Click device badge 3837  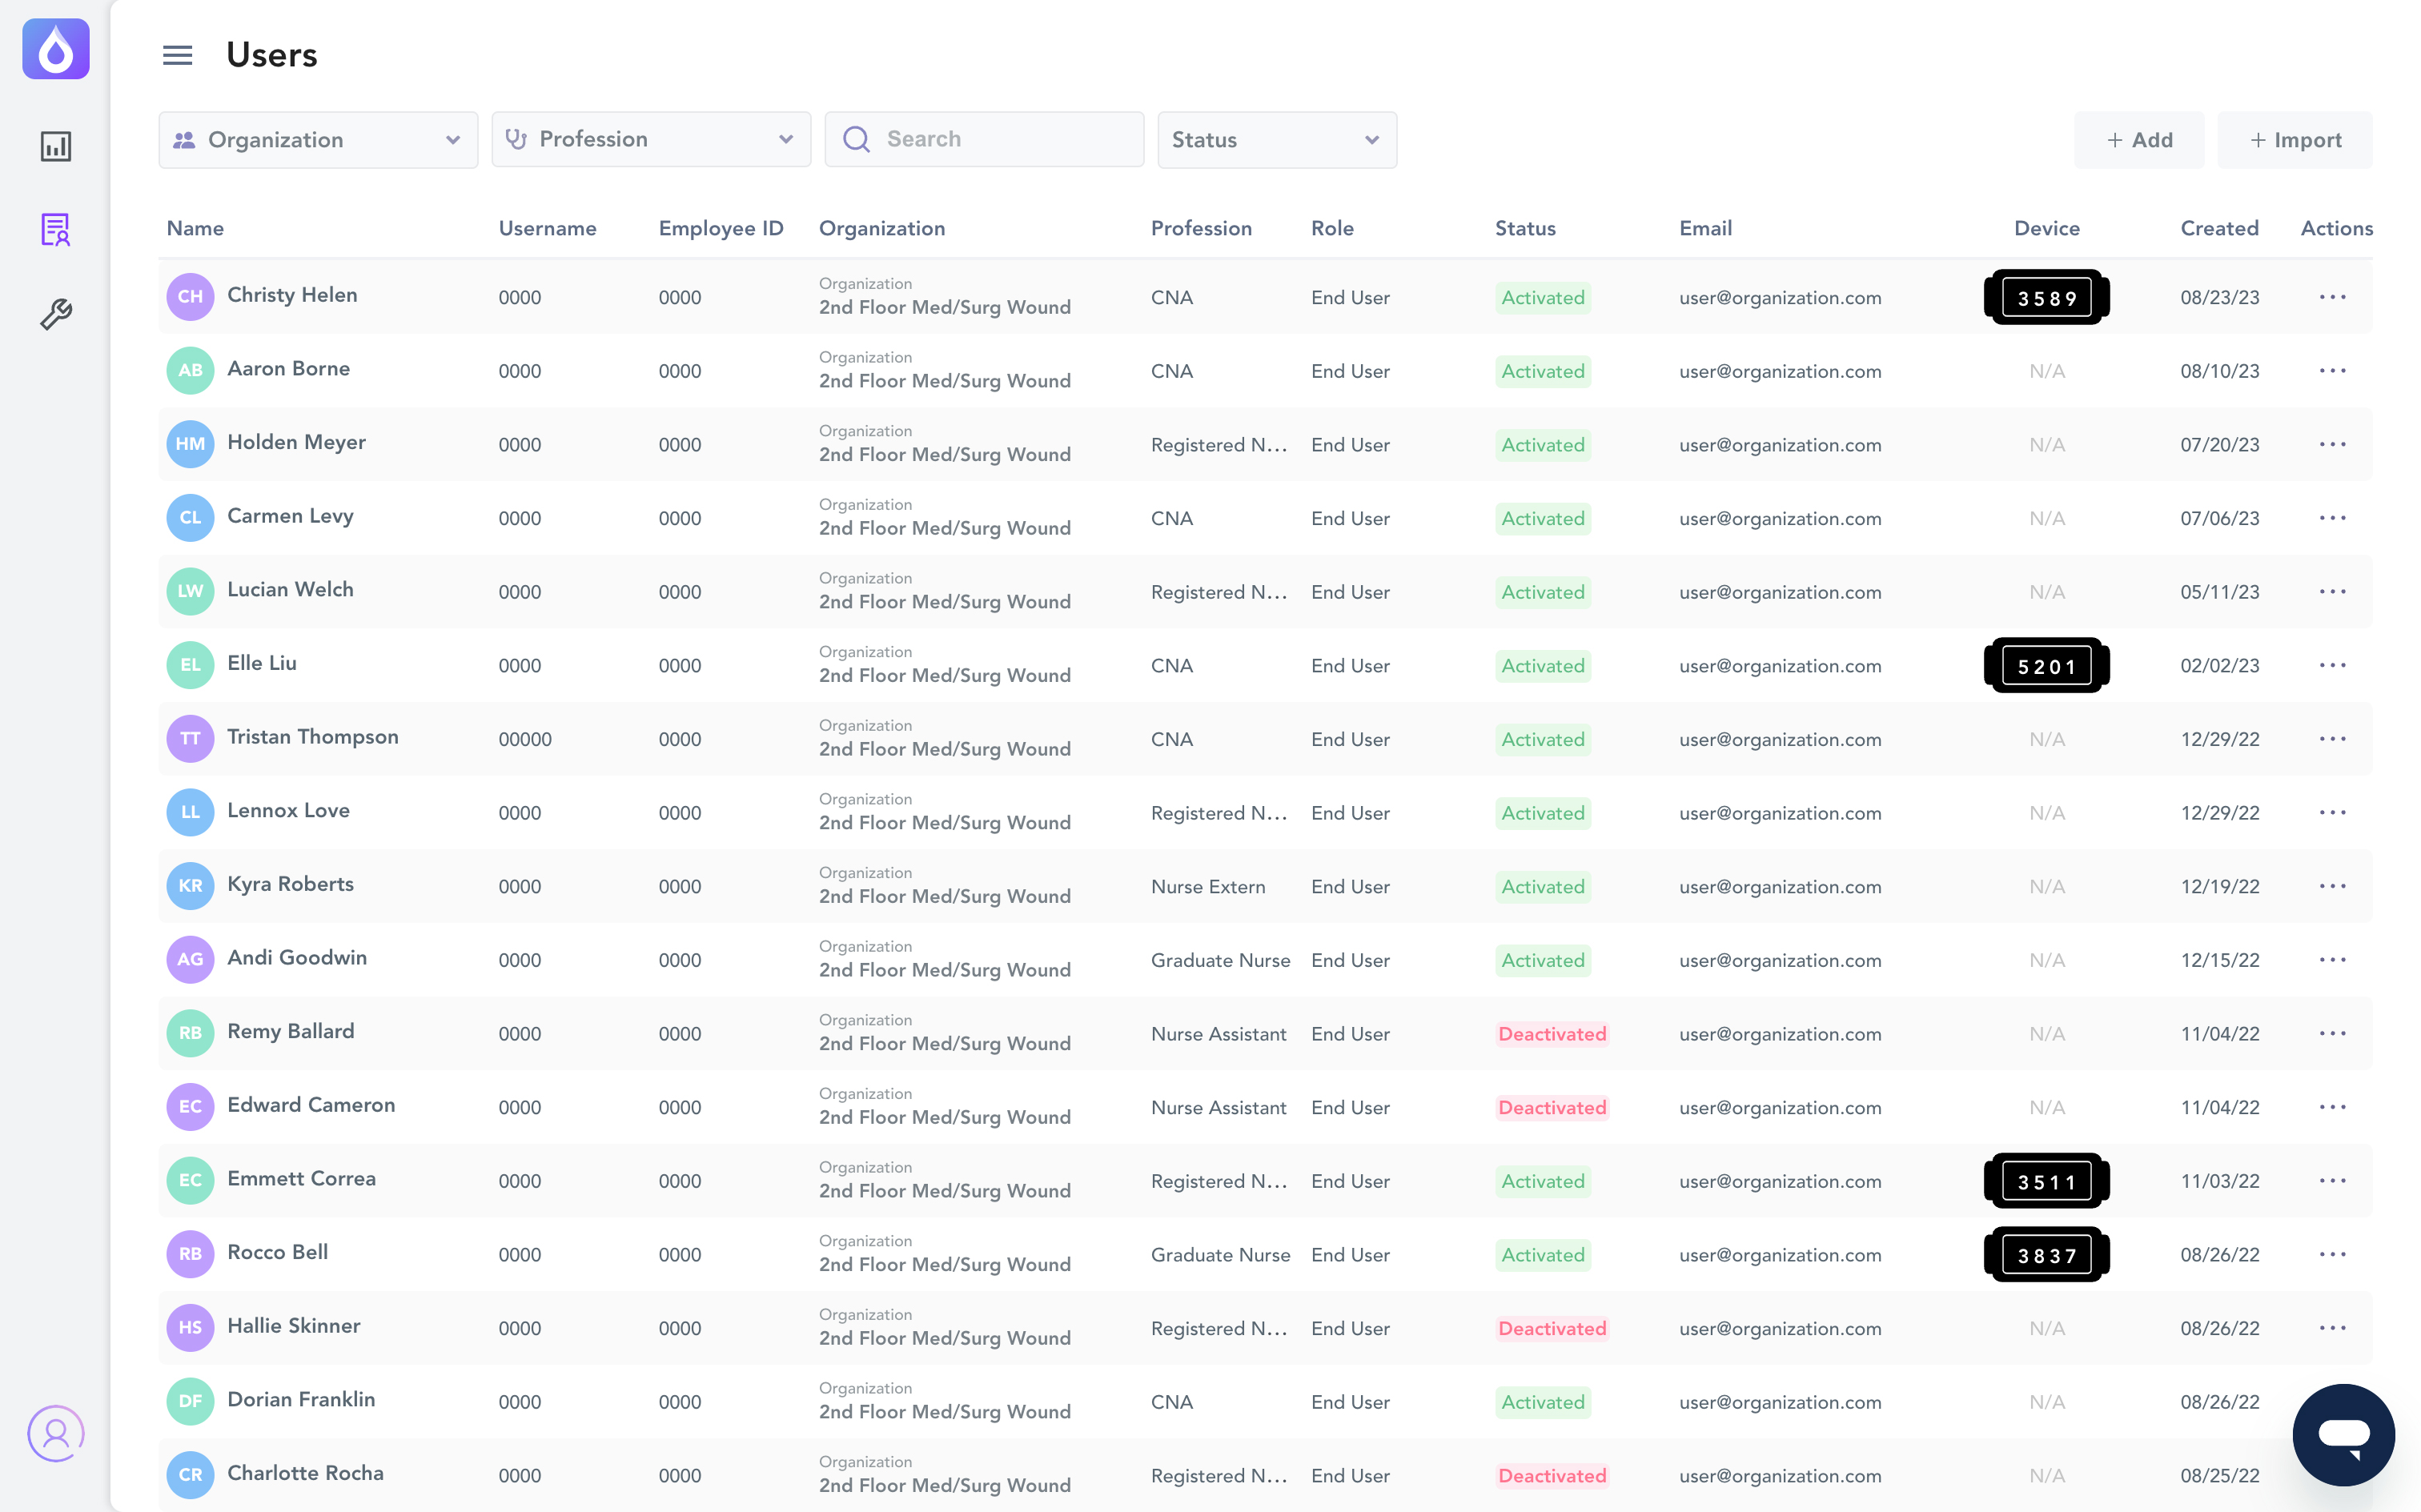[x=2046, y=1254]
